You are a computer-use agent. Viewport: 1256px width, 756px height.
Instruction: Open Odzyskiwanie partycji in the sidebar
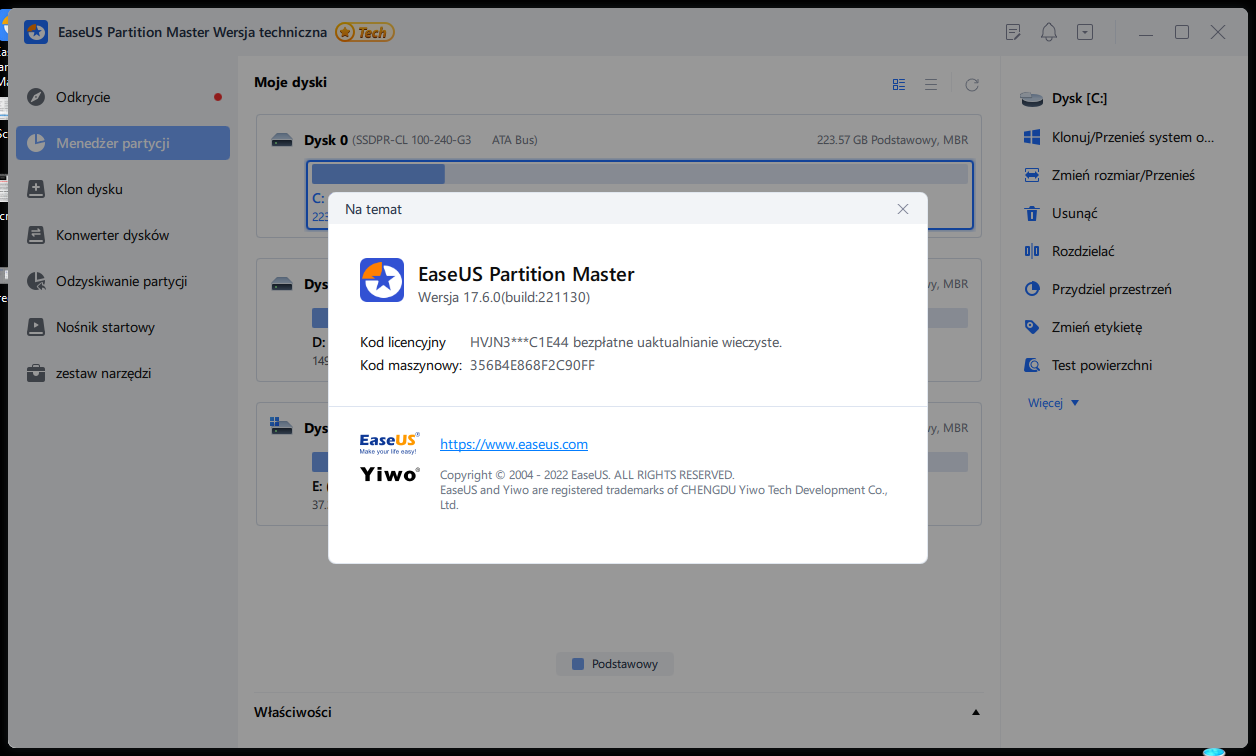pyautogui.click(x=123, y=281)
